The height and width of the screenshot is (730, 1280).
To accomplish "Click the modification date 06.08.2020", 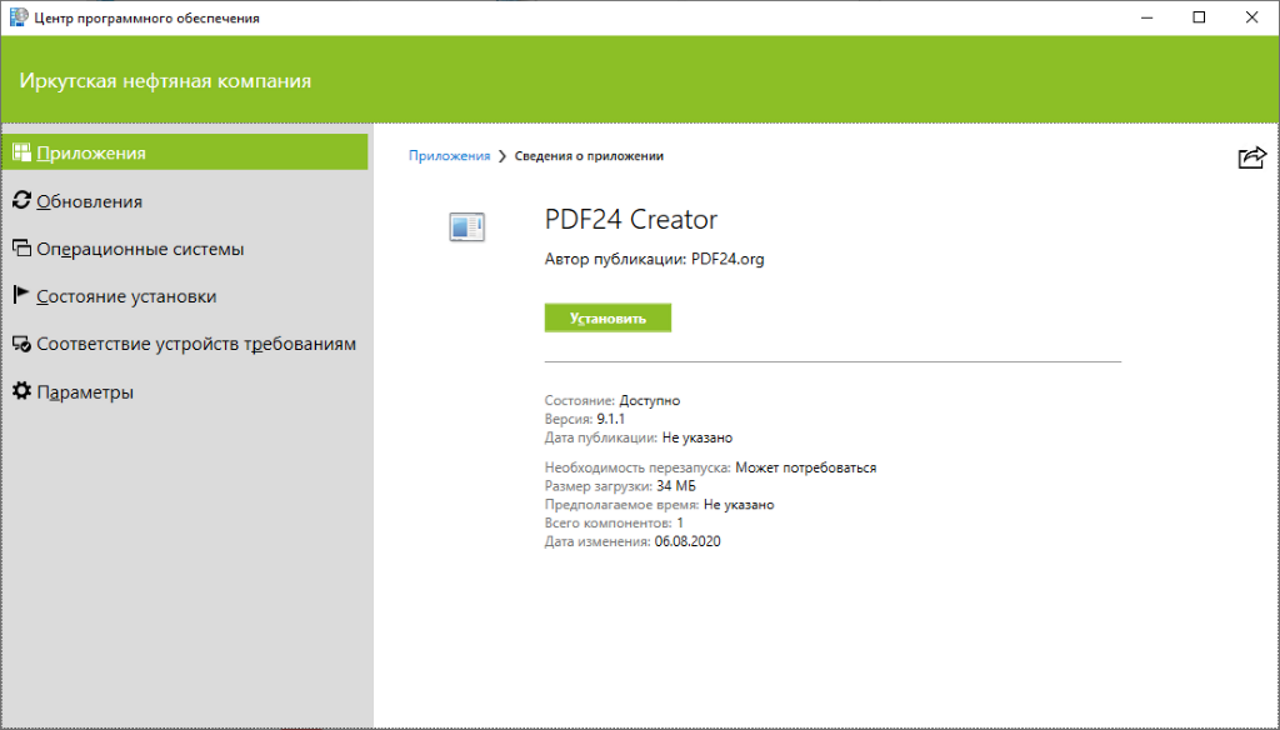I will point(688,542).
